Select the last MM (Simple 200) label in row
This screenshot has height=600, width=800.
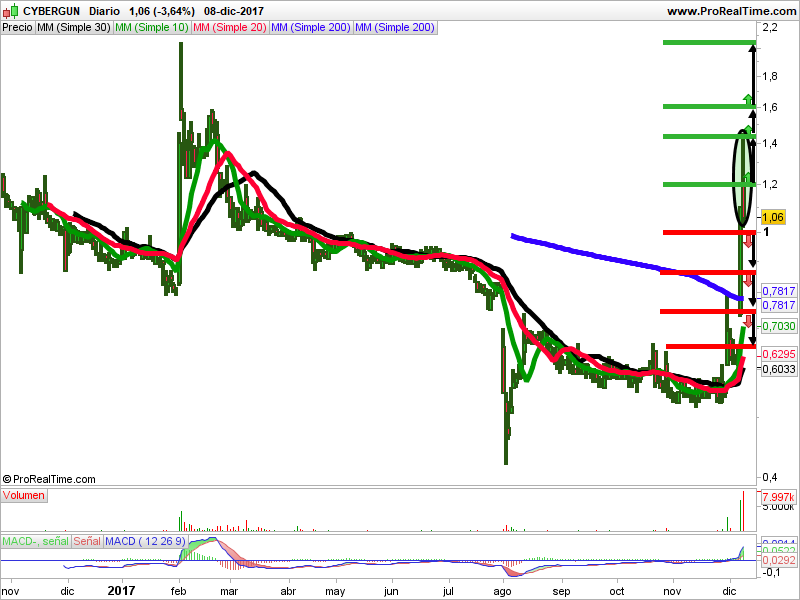(x=395, y=28)
